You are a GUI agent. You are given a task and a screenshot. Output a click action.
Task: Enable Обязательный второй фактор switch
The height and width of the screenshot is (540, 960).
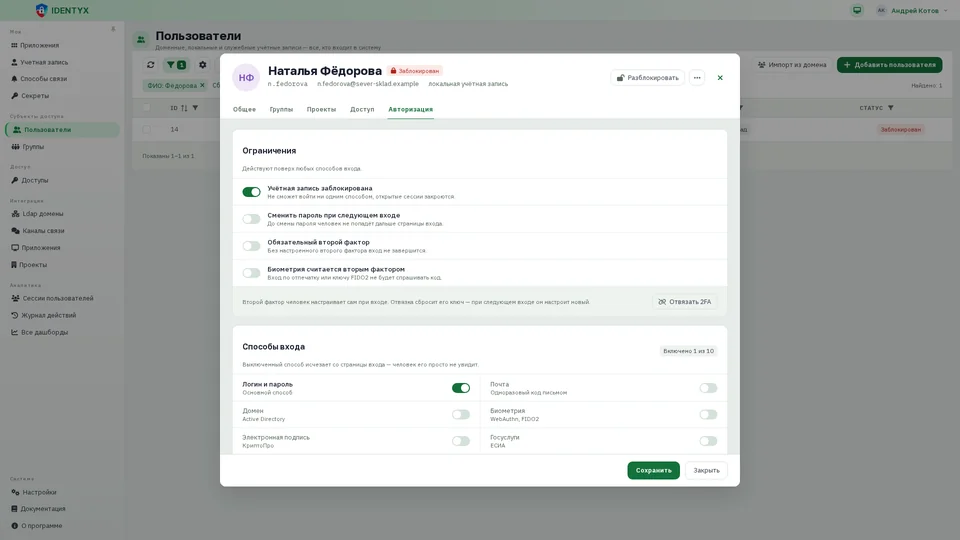(251, 246)
